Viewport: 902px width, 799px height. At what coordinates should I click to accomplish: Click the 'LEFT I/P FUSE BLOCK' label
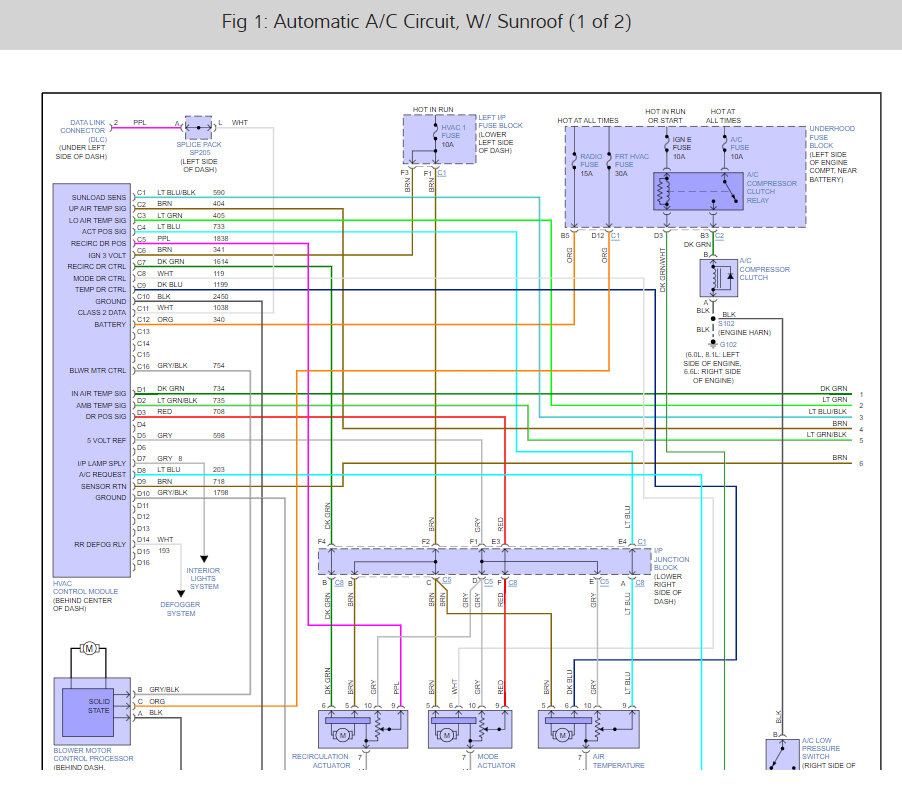(500, 121)
